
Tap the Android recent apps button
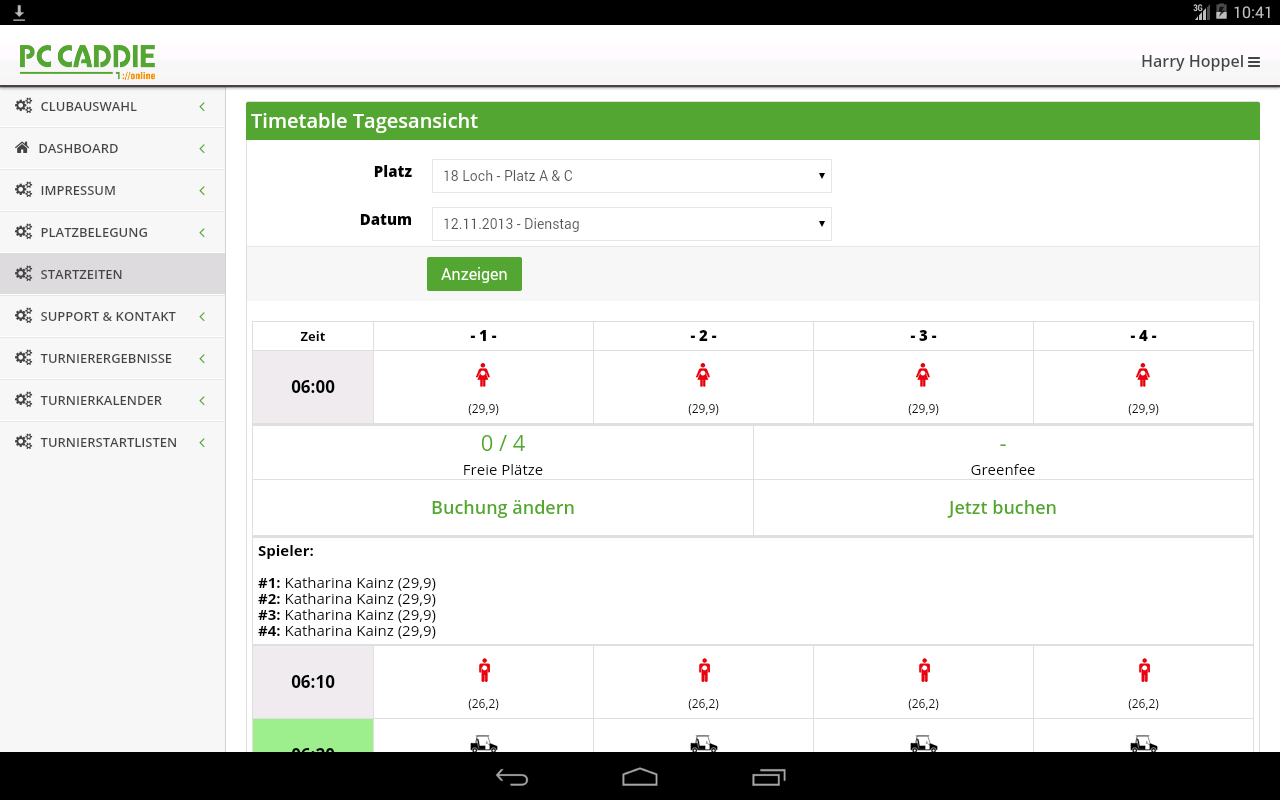click(x=768, y=776)
